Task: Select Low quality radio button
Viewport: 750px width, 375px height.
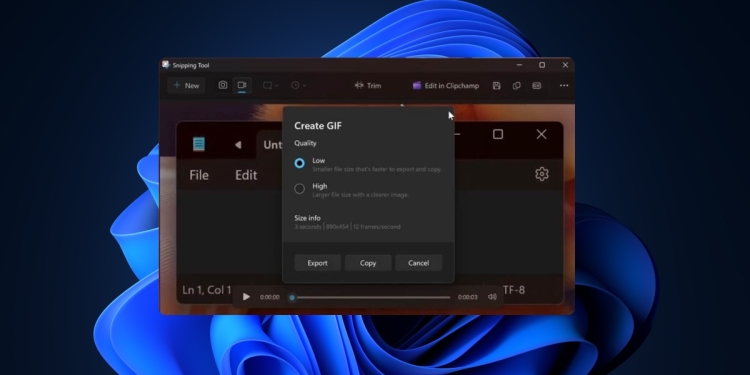Action: (299, 163)
